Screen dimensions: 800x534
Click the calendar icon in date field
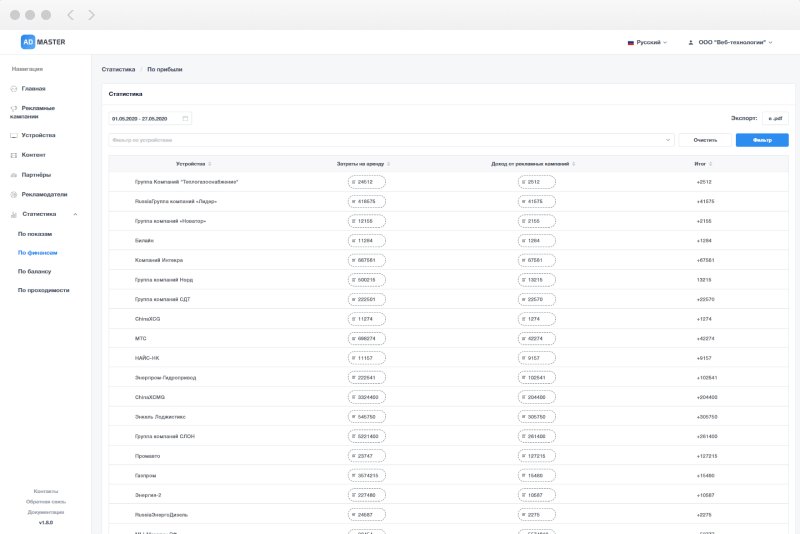tap(185, 118)
